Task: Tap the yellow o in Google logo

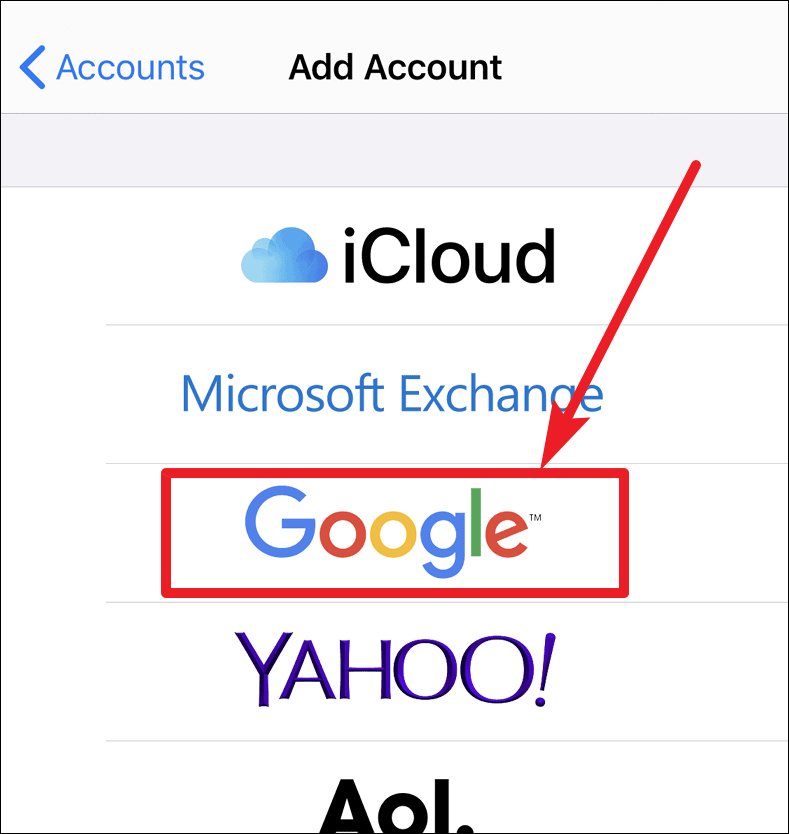Action: 392,533
